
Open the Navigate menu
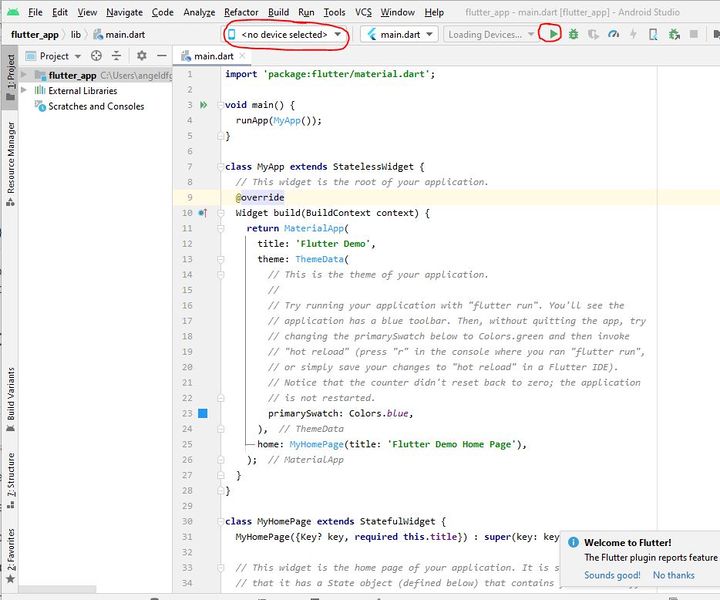[x=124, y=12]
